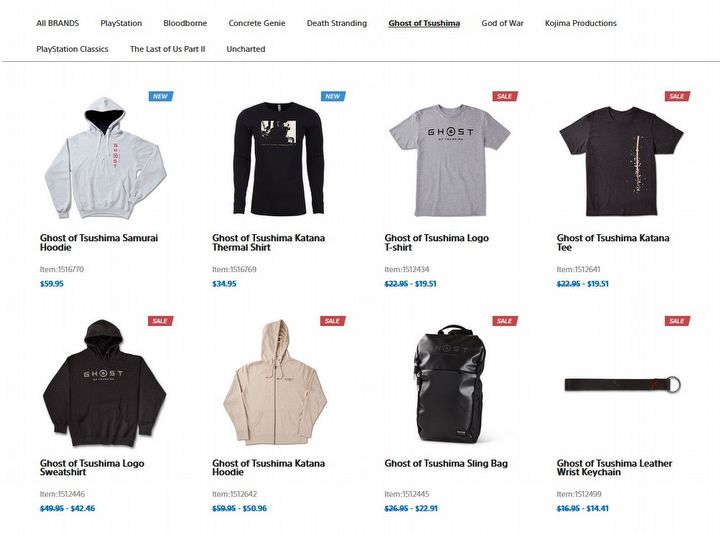Click the SALE badge on Leather Wrist Keychain

[678, 321]
